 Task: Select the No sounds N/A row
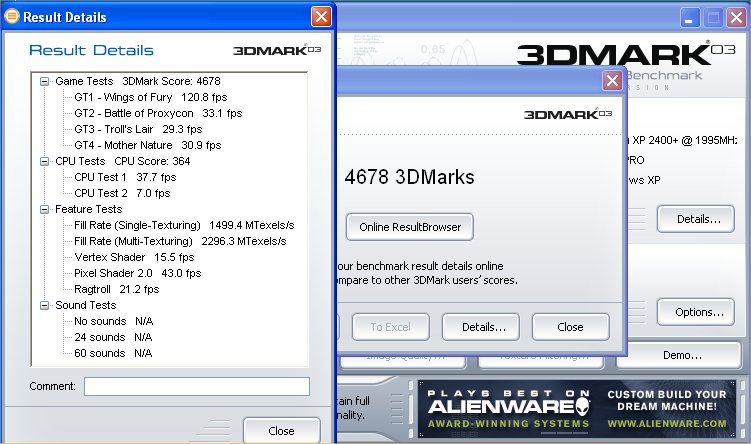tap(114, 321)
